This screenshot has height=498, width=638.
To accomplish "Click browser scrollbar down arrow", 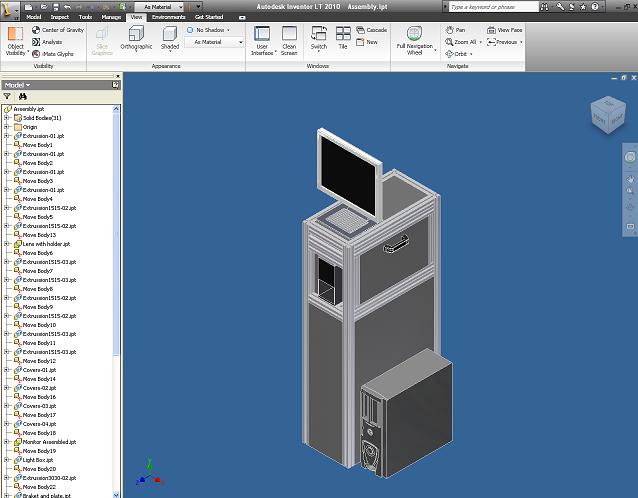I will 116,494.
